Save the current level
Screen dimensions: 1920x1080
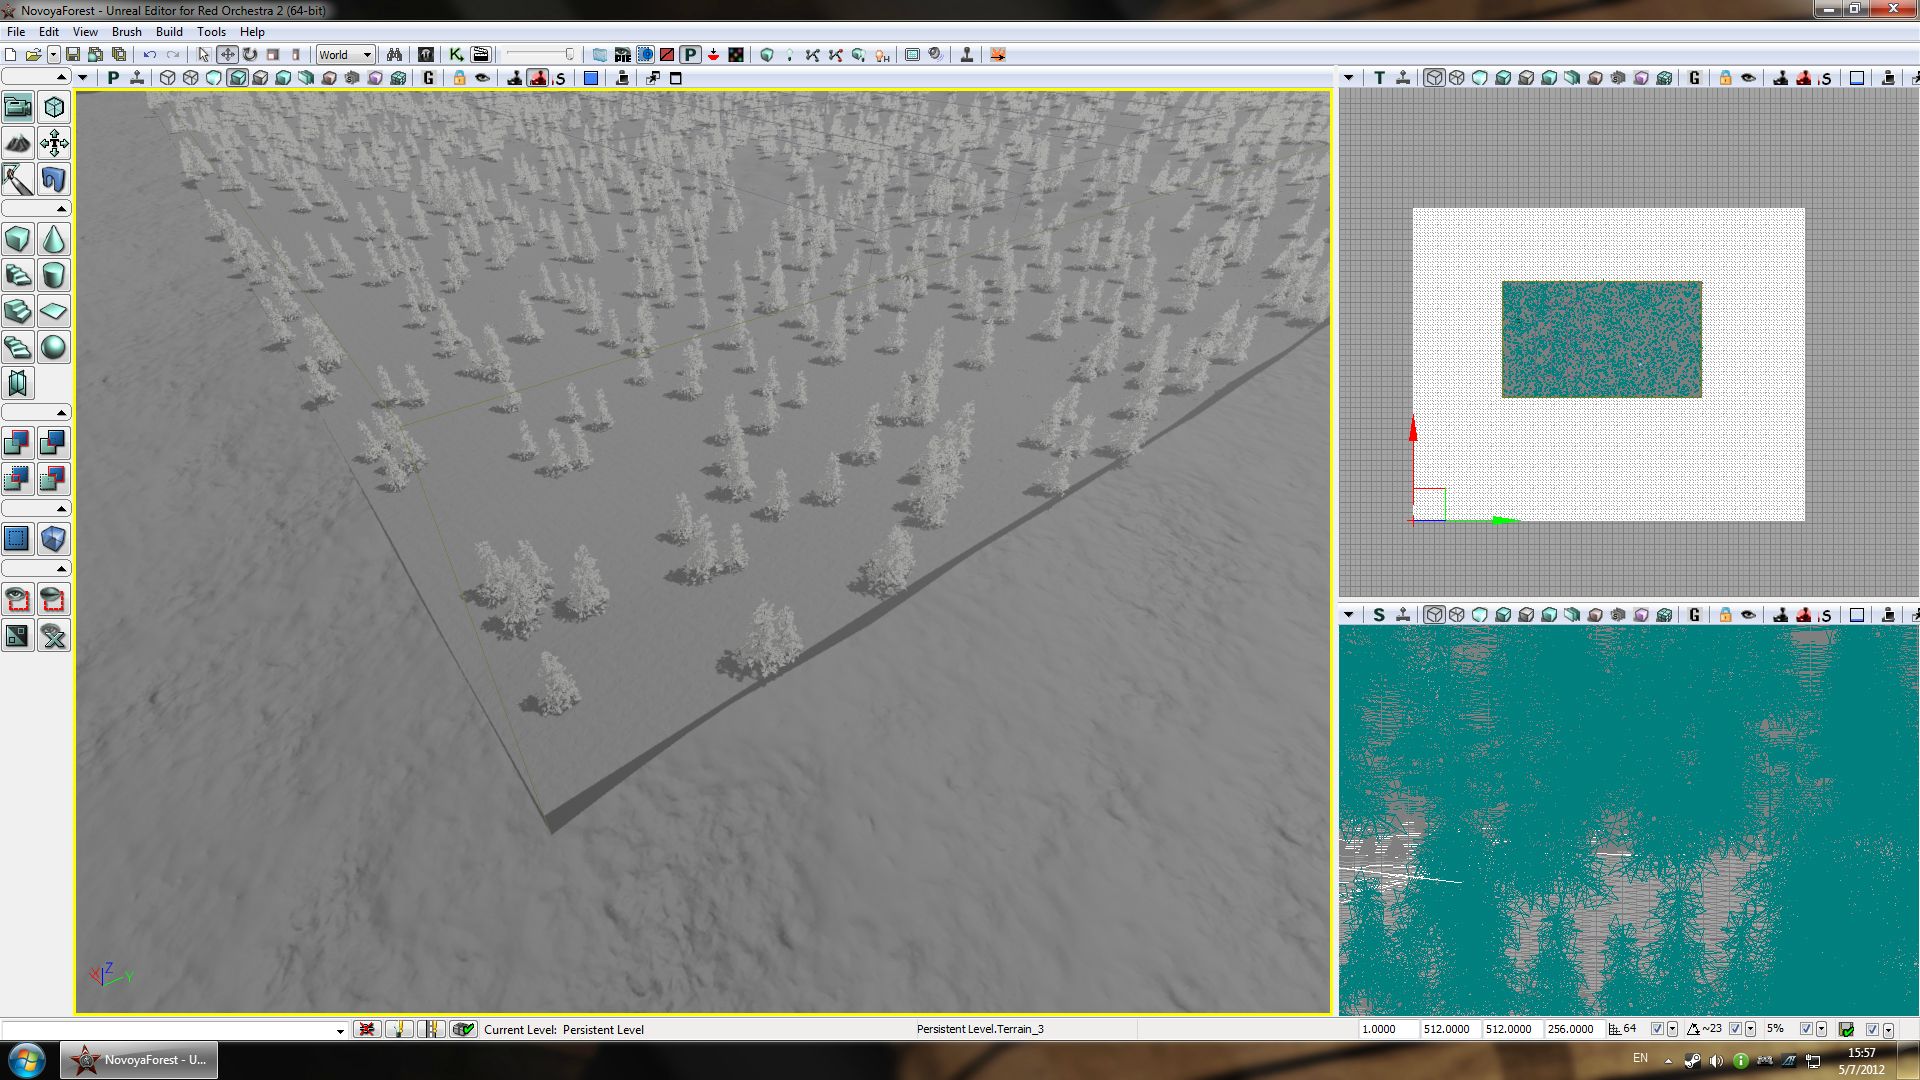pyautogui.click(x=73, y=55)
